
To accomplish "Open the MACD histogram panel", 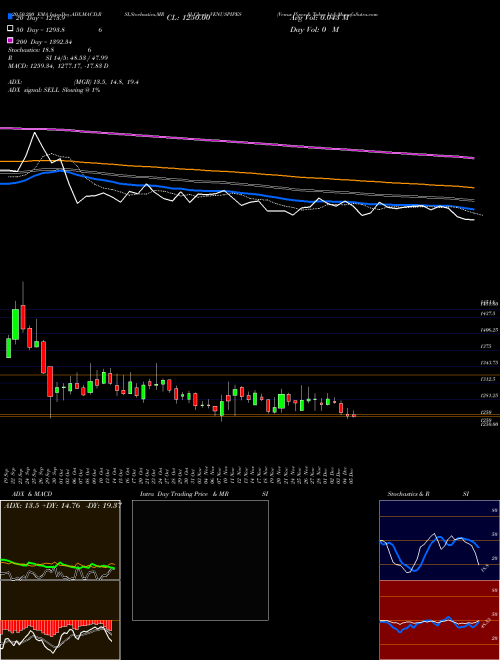I will coord(60,620).
